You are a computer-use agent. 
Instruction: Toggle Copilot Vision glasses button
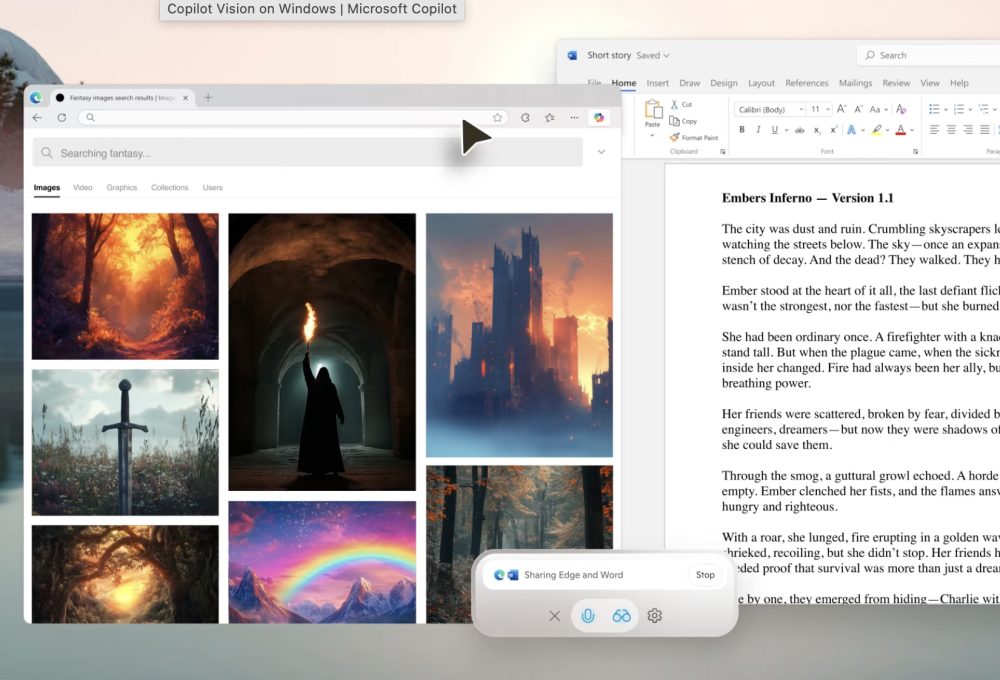(x=621, y=616)
